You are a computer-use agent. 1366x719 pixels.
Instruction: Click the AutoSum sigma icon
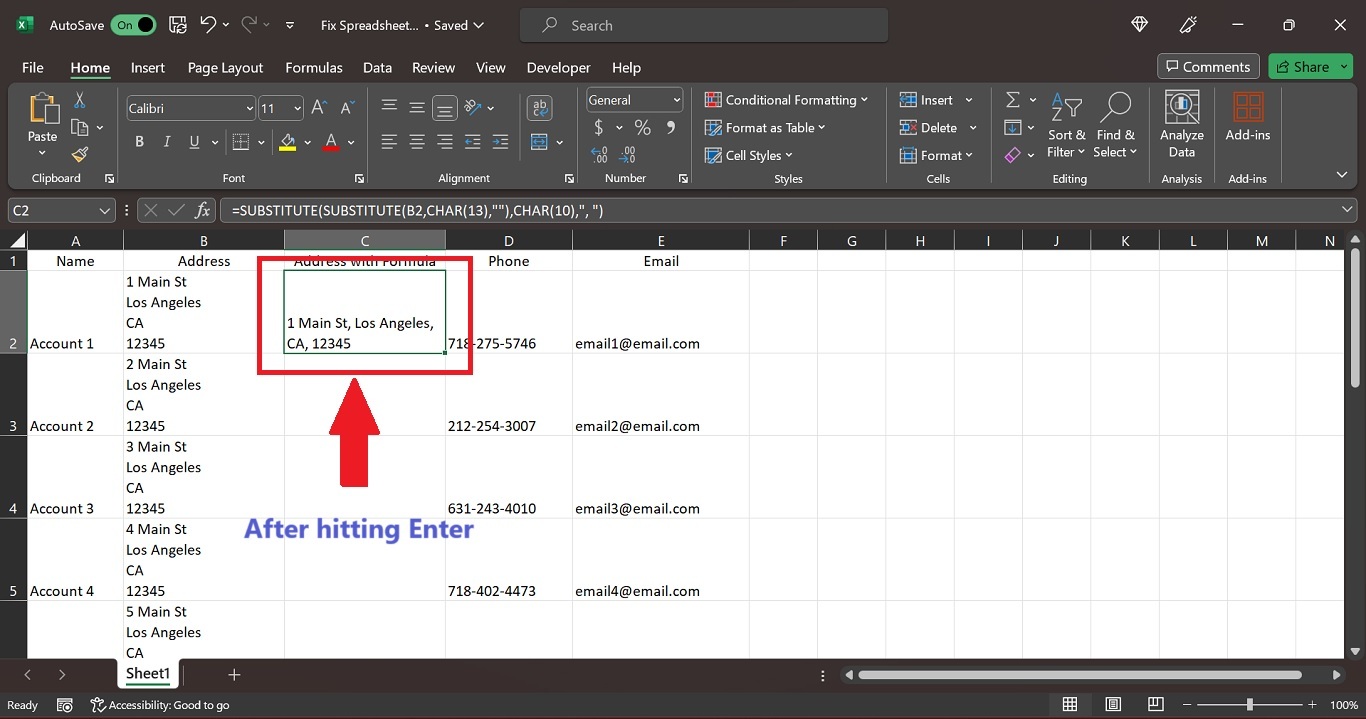1012,100
